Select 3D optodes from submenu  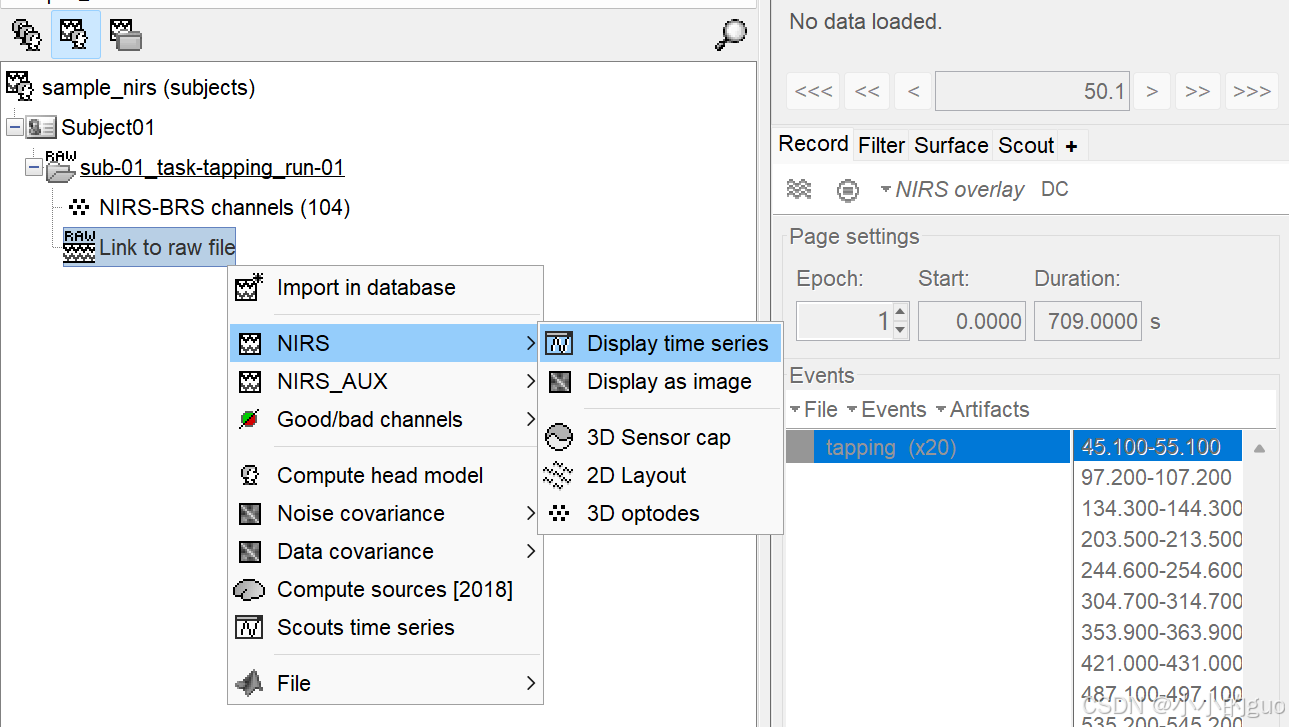click(642, 514)
